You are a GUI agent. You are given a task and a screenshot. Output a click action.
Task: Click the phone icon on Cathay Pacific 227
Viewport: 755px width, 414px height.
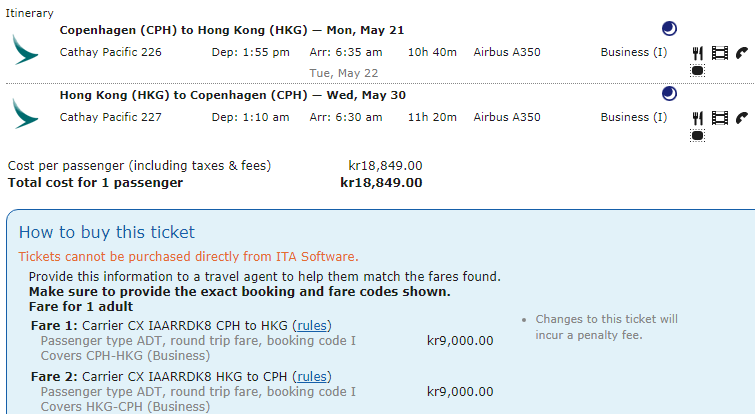(x=741, y=118)
